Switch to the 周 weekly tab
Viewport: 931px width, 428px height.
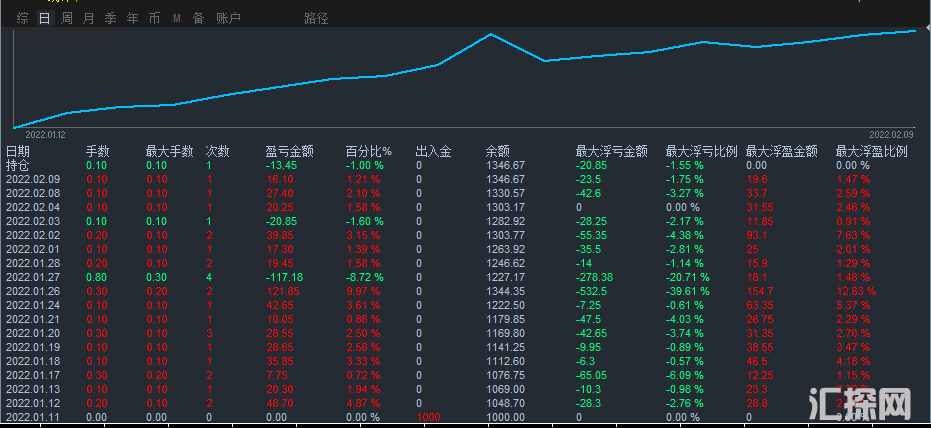66,18
